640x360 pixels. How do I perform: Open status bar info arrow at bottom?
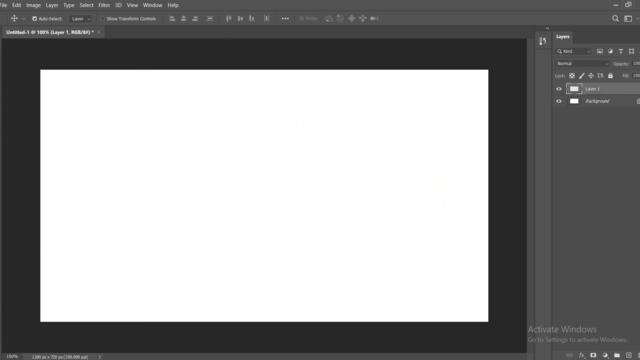100,357
